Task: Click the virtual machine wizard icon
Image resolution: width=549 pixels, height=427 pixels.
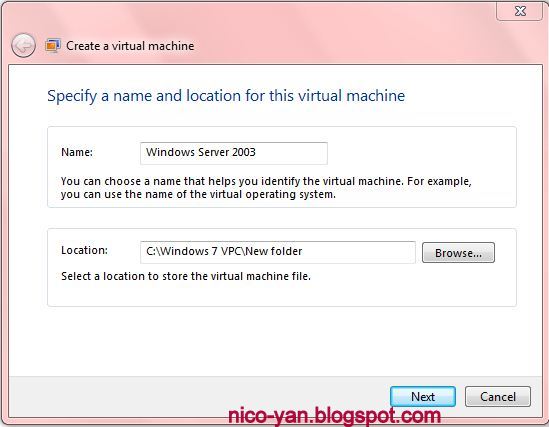Action: click(53, 46)
